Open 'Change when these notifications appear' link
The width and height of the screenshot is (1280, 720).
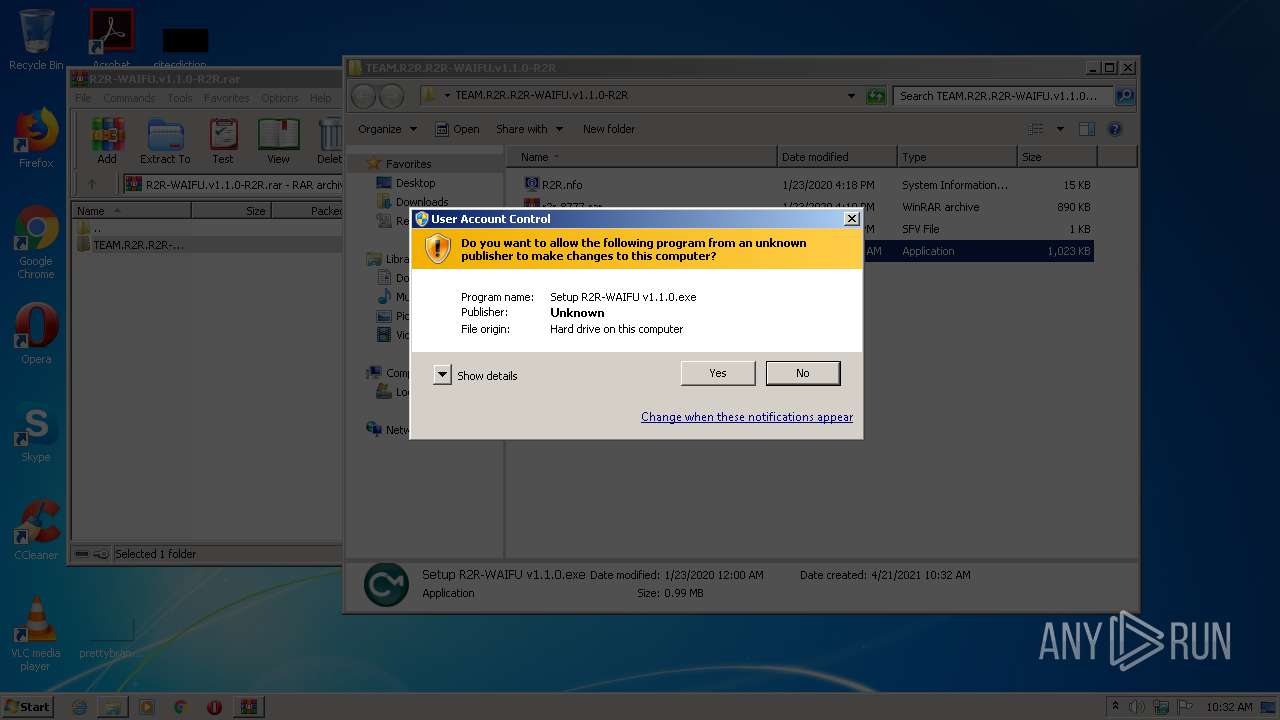pos(747,417)
